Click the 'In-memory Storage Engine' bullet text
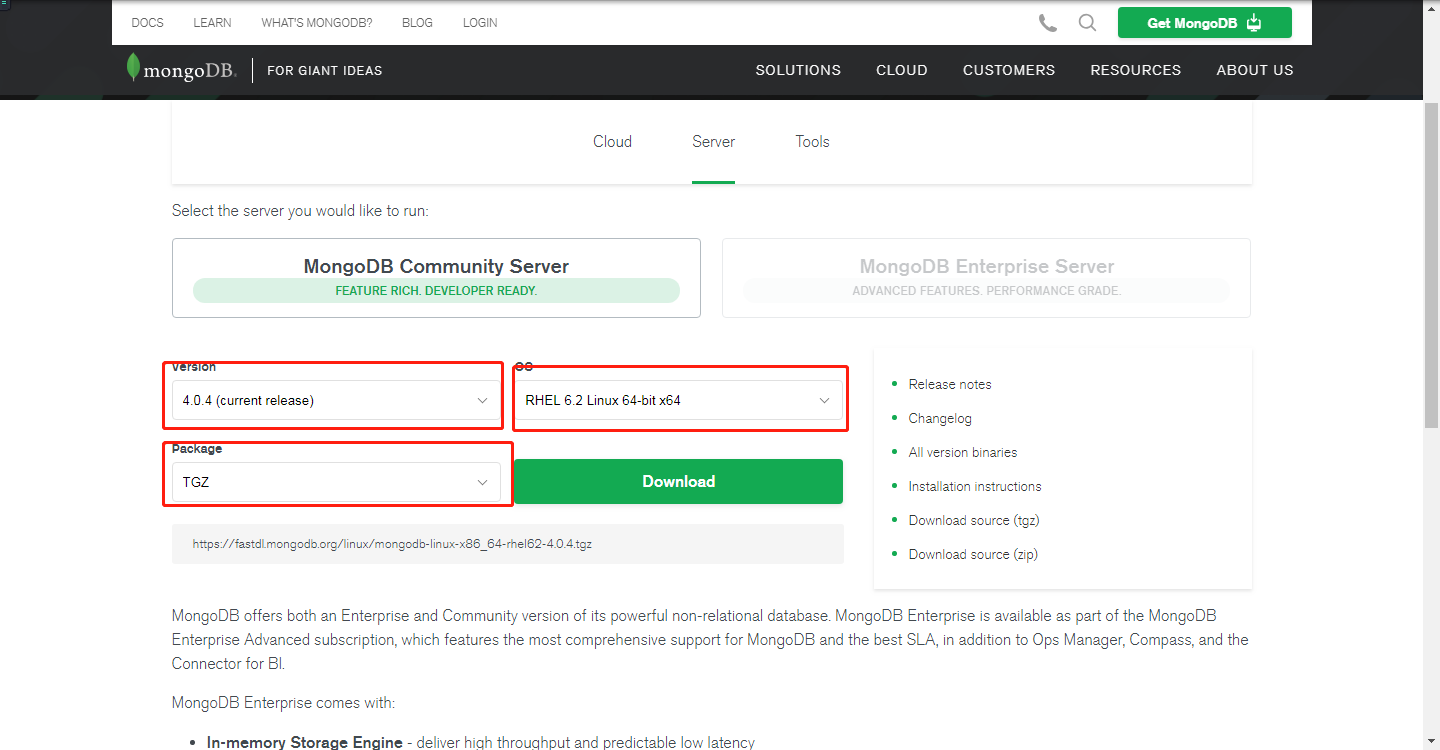Viewport: 1440px width, 750px height. (305, 742)
